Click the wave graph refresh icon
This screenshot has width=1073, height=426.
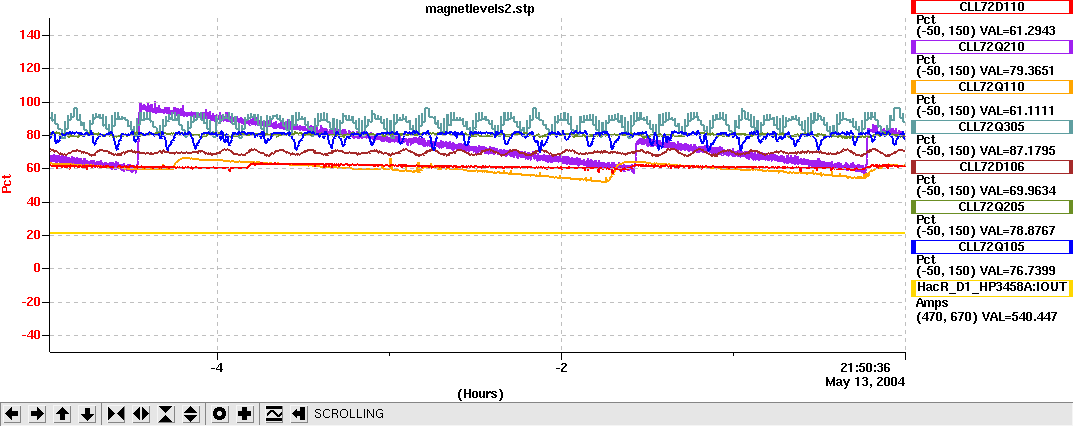click(274, 414)
